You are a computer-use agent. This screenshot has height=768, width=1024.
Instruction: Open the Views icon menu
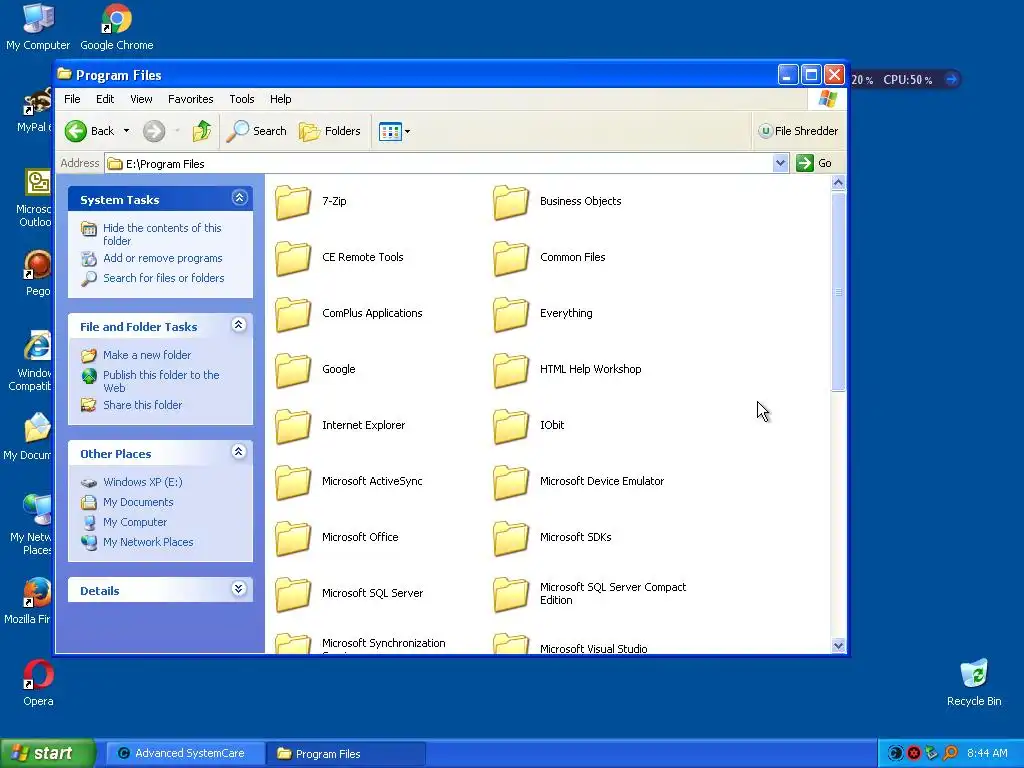pyautogui.click(x=394, y=131)
